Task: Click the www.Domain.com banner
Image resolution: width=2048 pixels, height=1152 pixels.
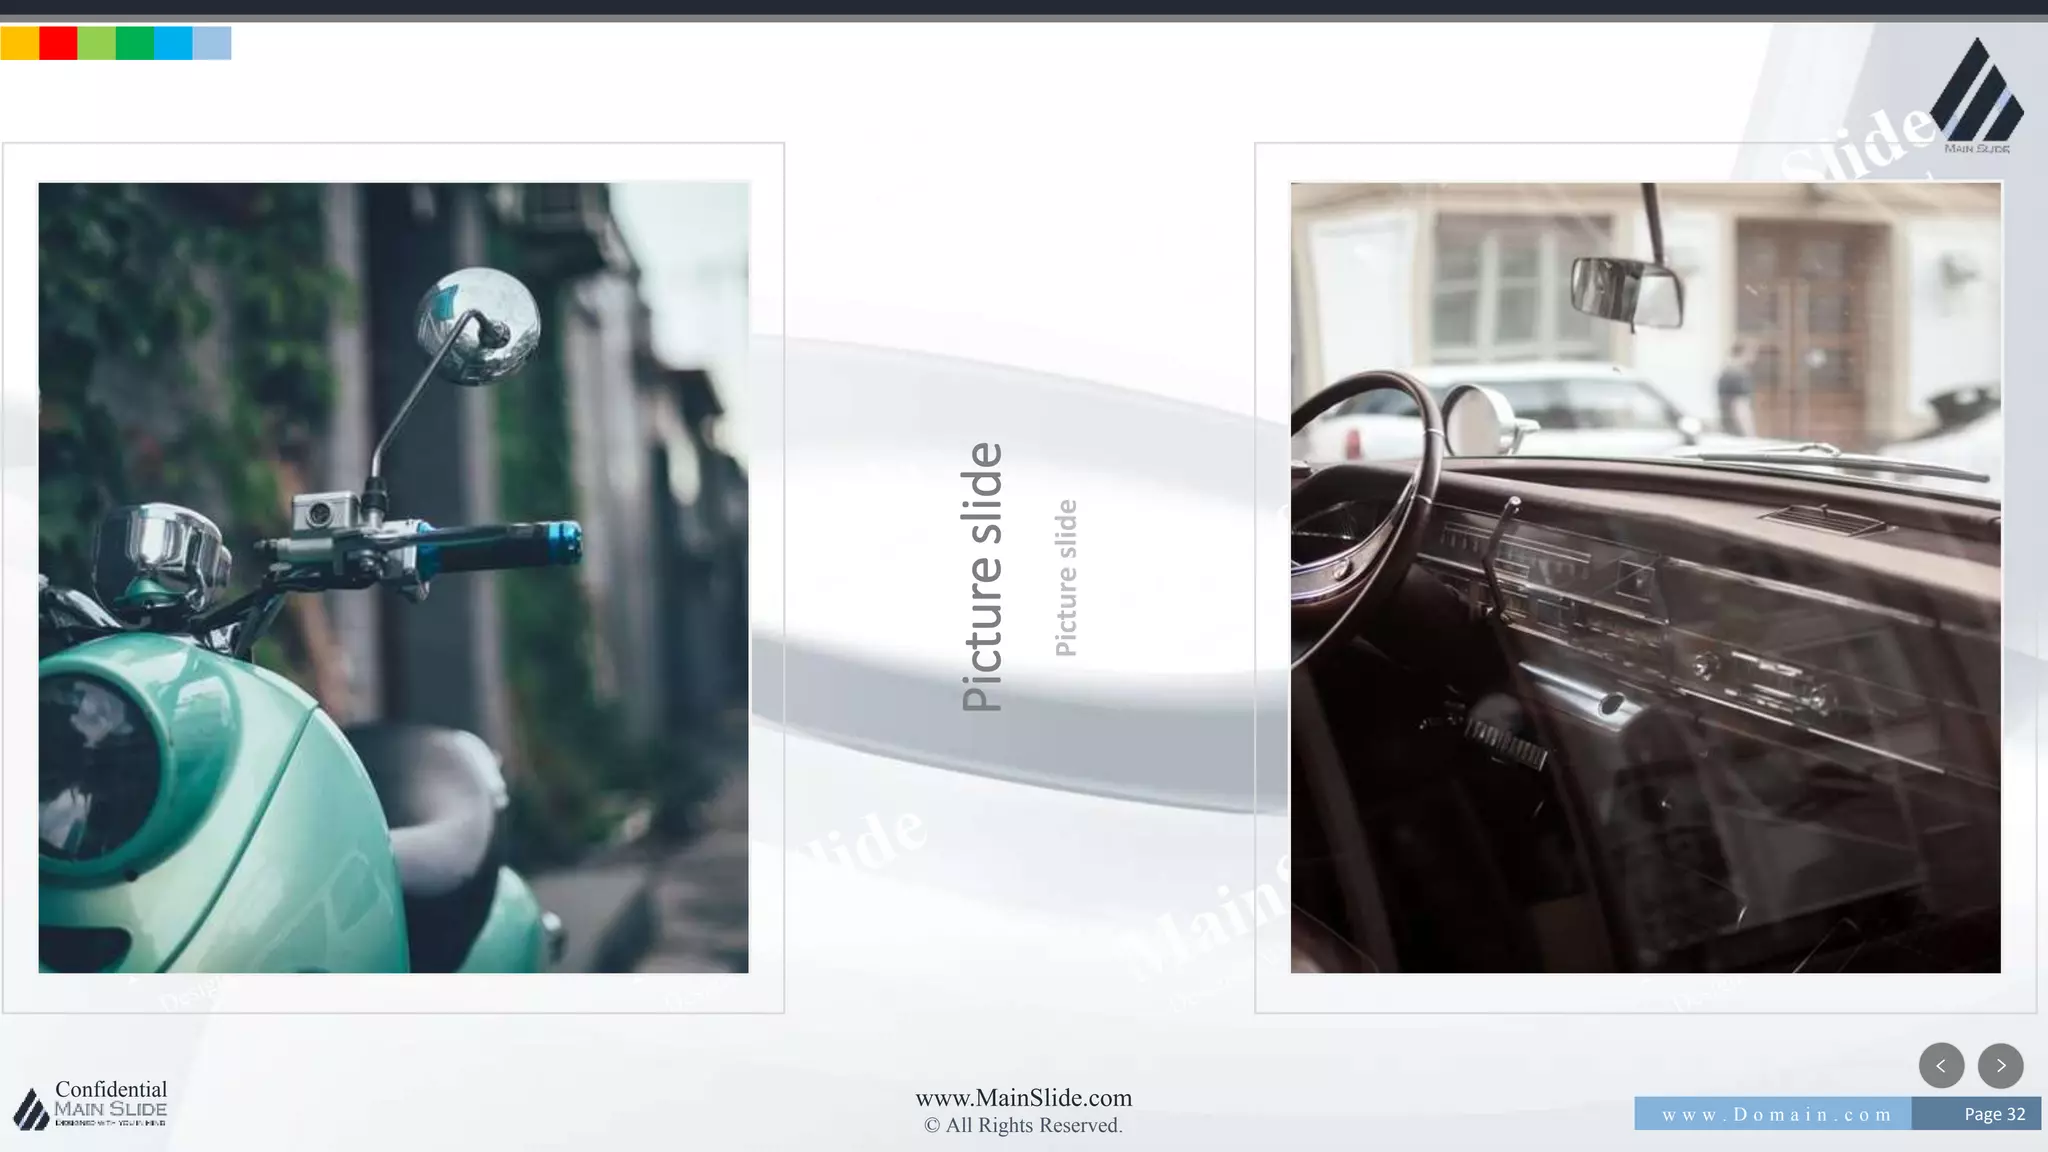Action: [x=1775, y=1114]
